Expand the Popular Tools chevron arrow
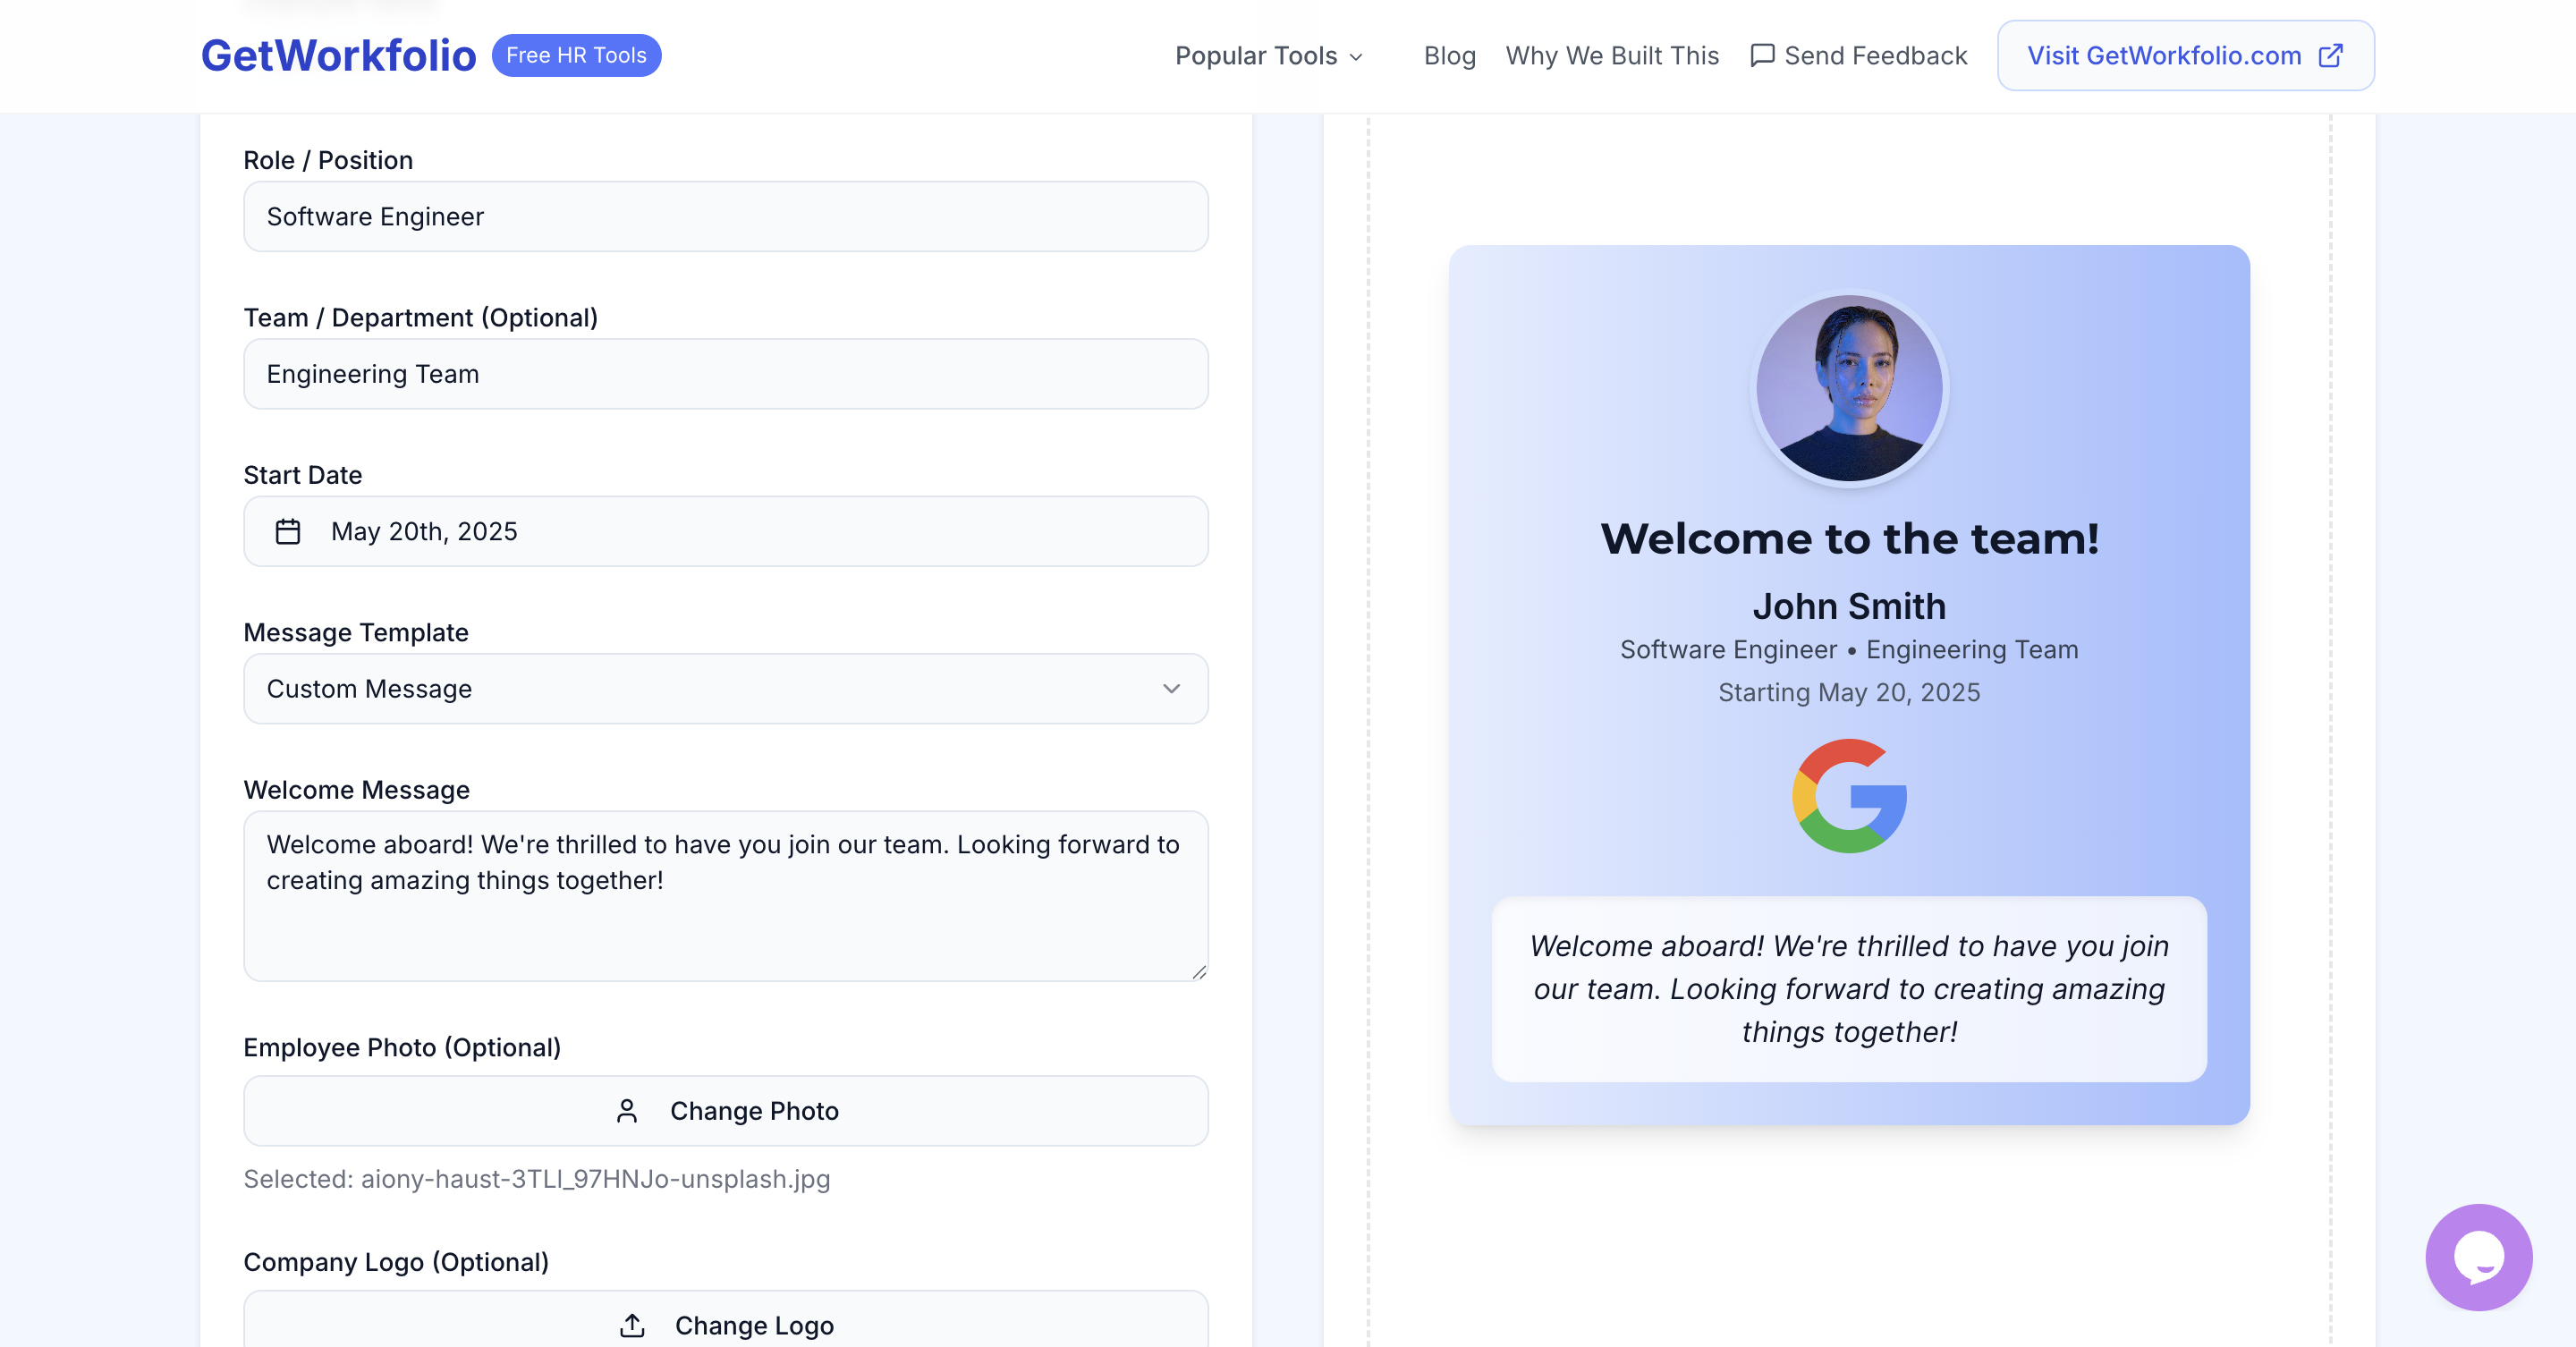Image resolution: width=2576 pixels, height=1347 pixels. click(x=1356, y=57)
